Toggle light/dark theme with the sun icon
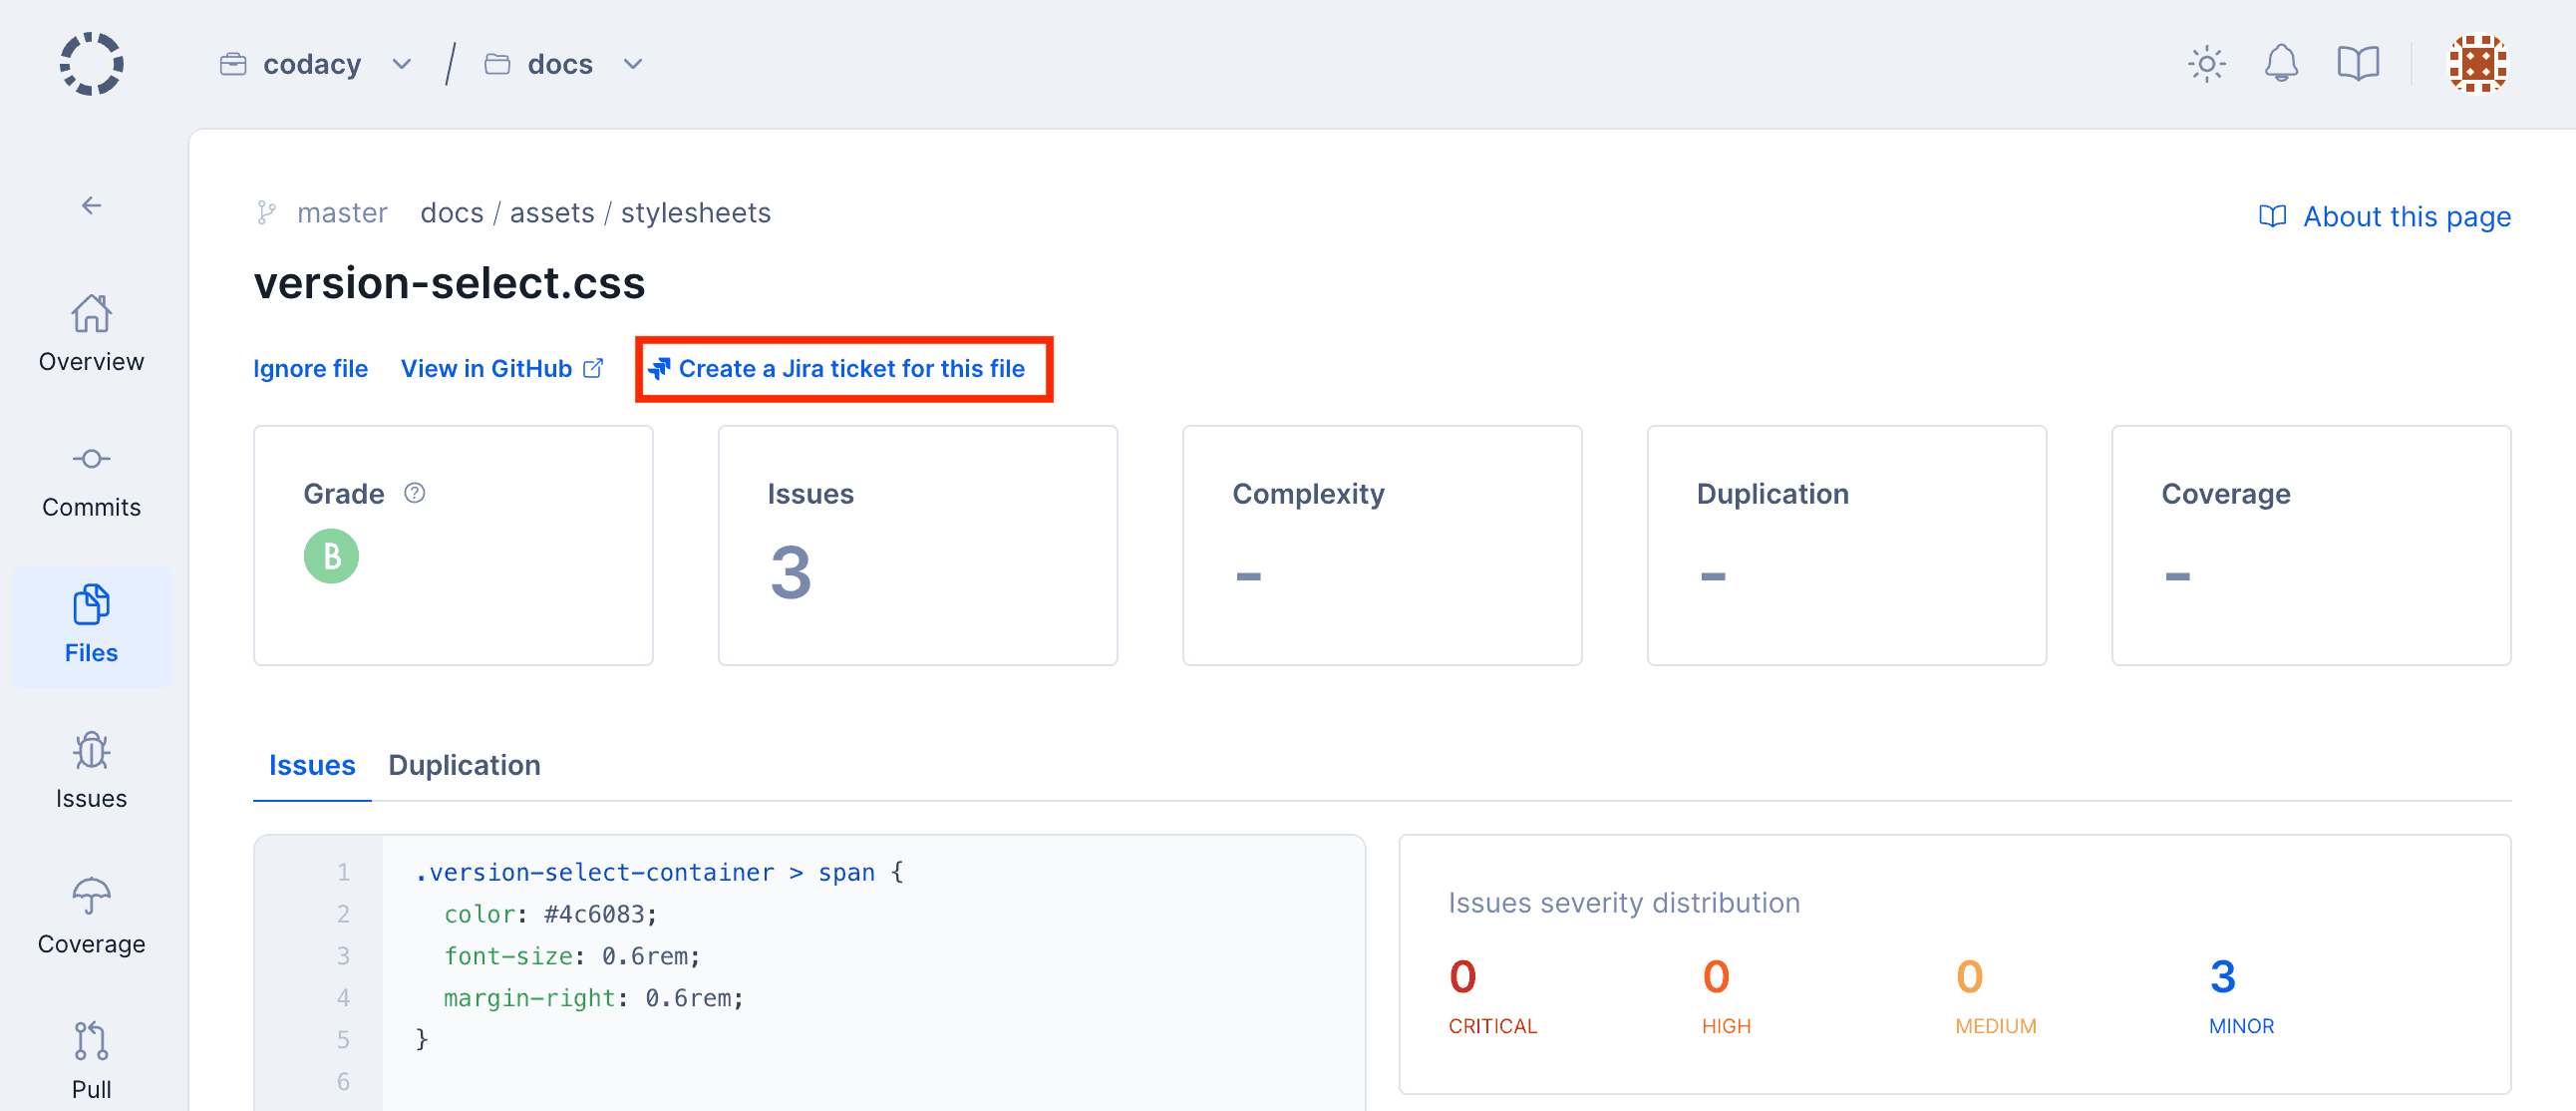 (x=2206, y=63)
